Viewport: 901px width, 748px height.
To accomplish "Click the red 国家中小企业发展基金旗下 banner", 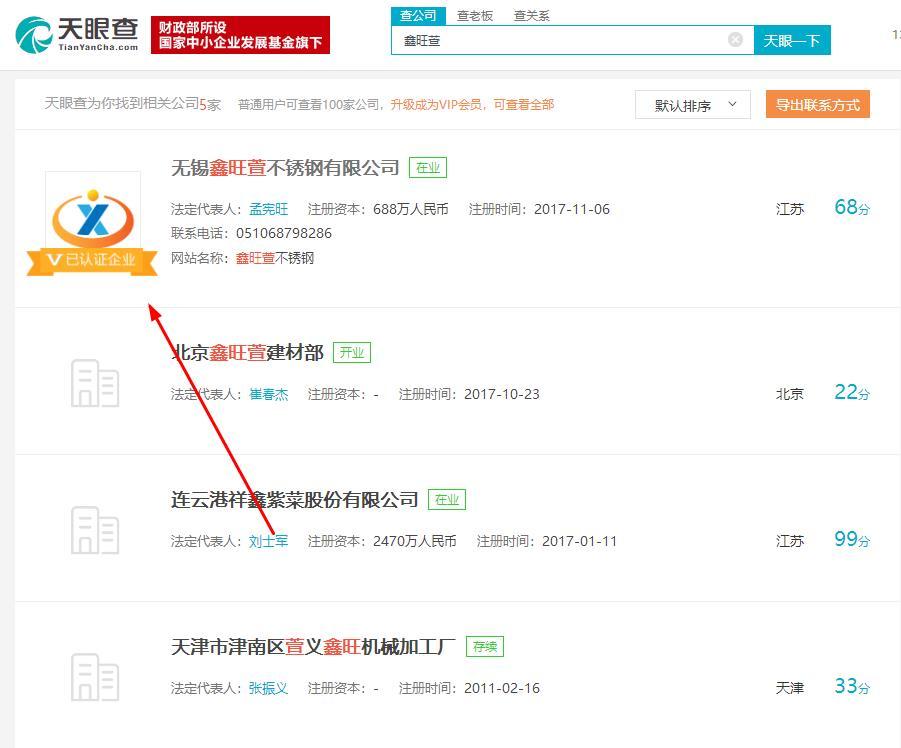I will click(240, 35).
